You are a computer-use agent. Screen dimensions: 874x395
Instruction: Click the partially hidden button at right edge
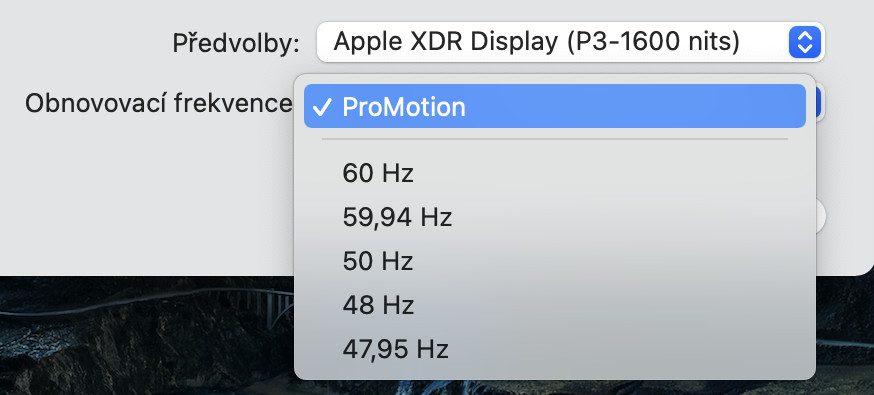[820, 216]
